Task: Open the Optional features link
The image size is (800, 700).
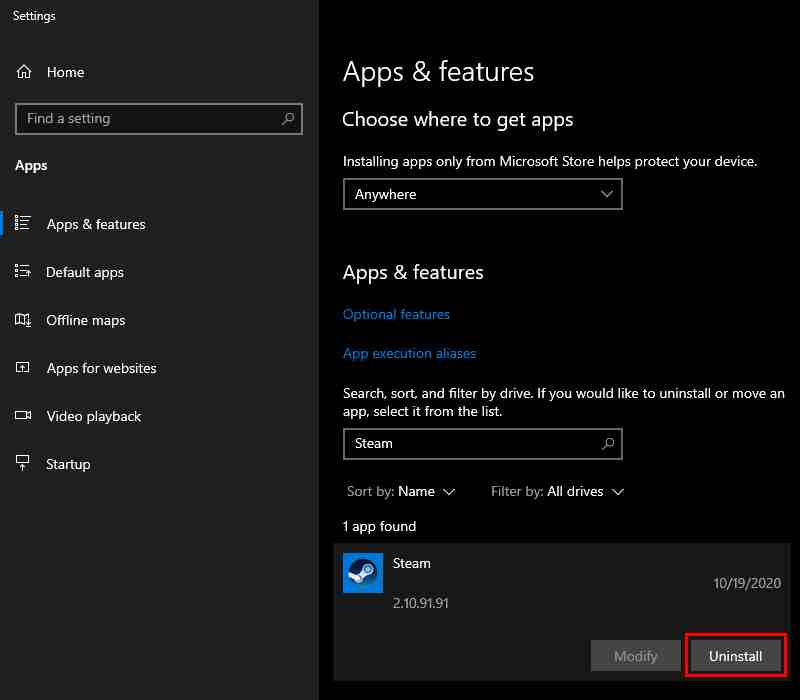Action: 396,314
